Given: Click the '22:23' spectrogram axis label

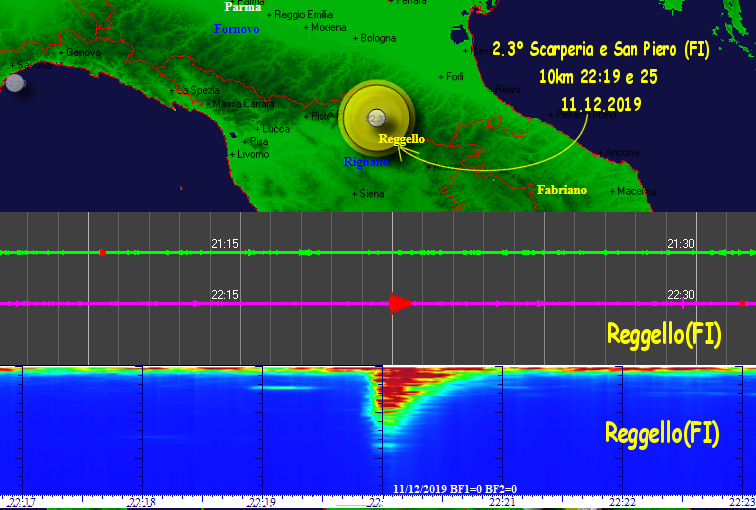Looking at the screenshot, I should [742, 503].
